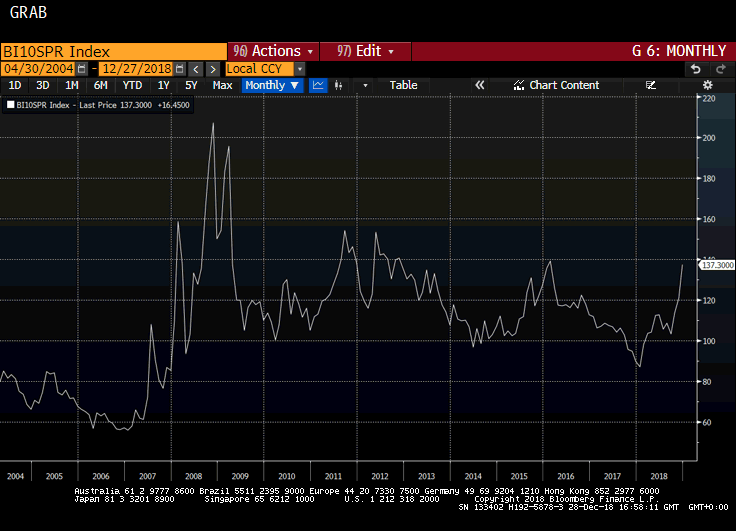The image size is (736, 531).
Task: Shift date range back with left arrow
Action: tap(196, 68)
